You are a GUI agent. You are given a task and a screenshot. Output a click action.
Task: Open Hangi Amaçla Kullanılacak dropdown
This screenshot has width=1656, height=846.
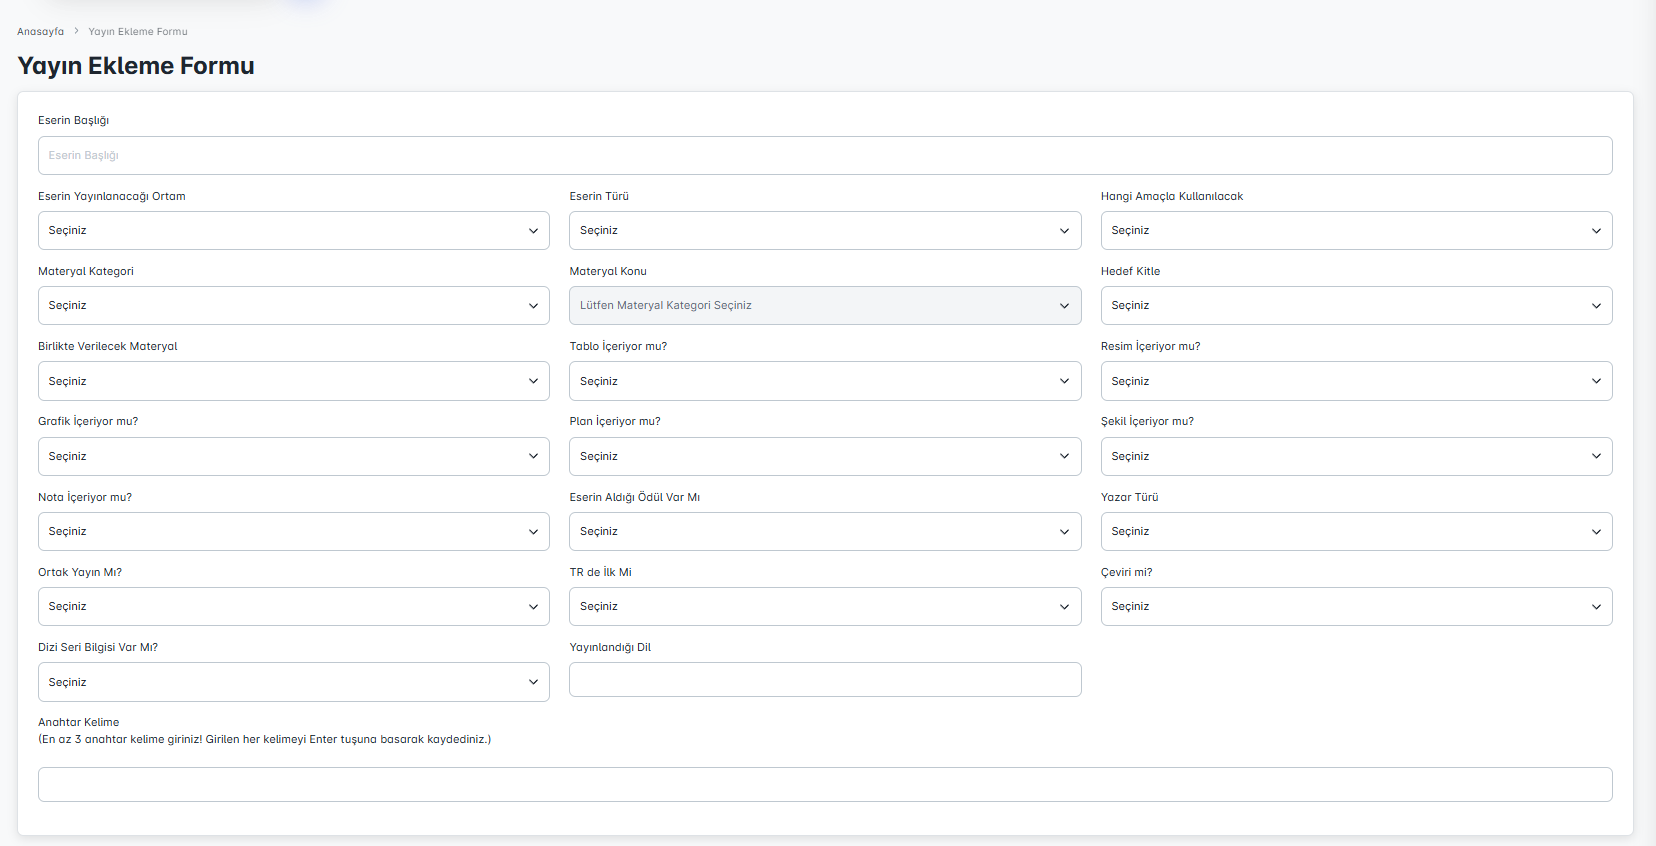pos(1355,231)
